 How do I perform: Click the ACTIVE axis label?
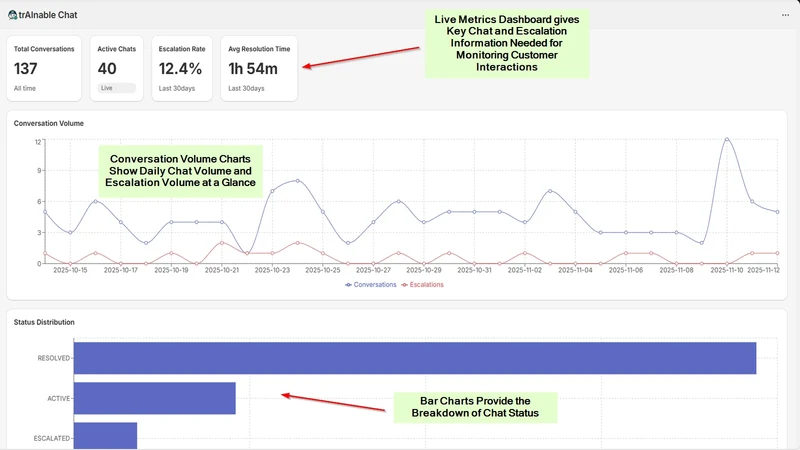click(59, 398)
